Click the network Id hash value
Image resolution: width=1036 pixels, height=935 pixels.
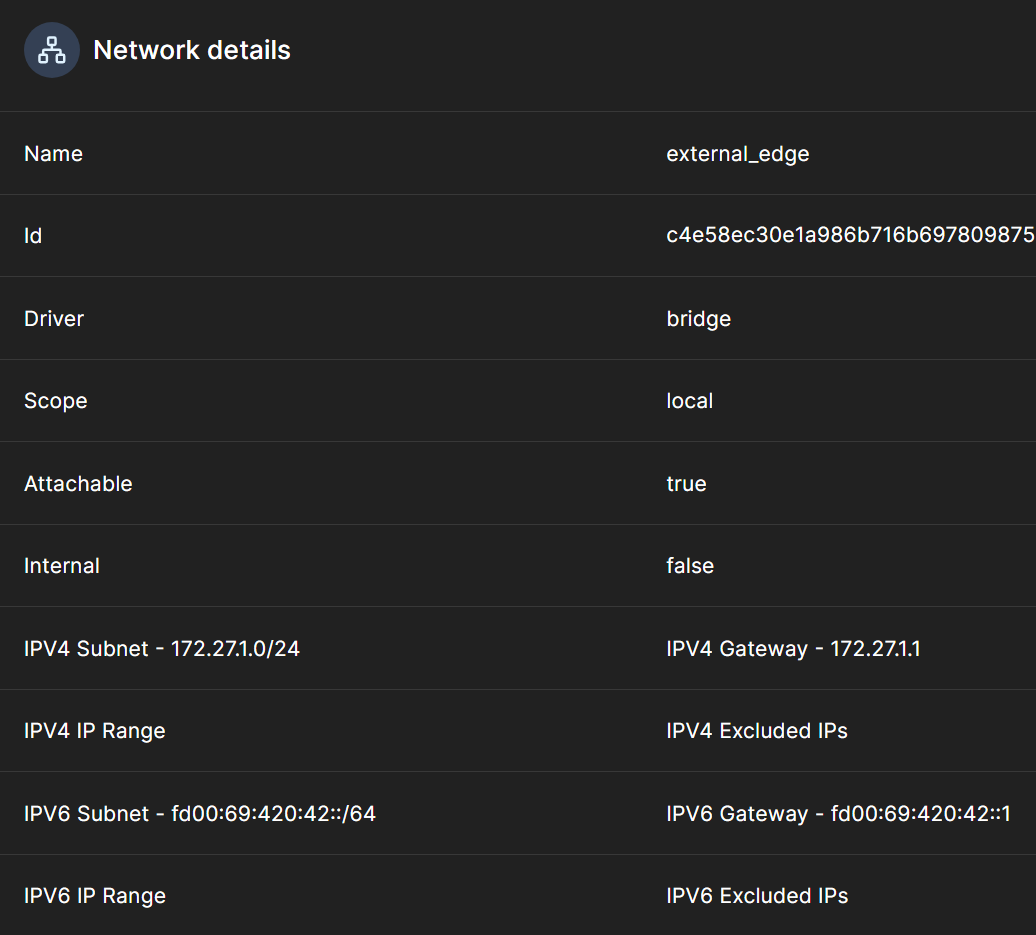[849, 236]
